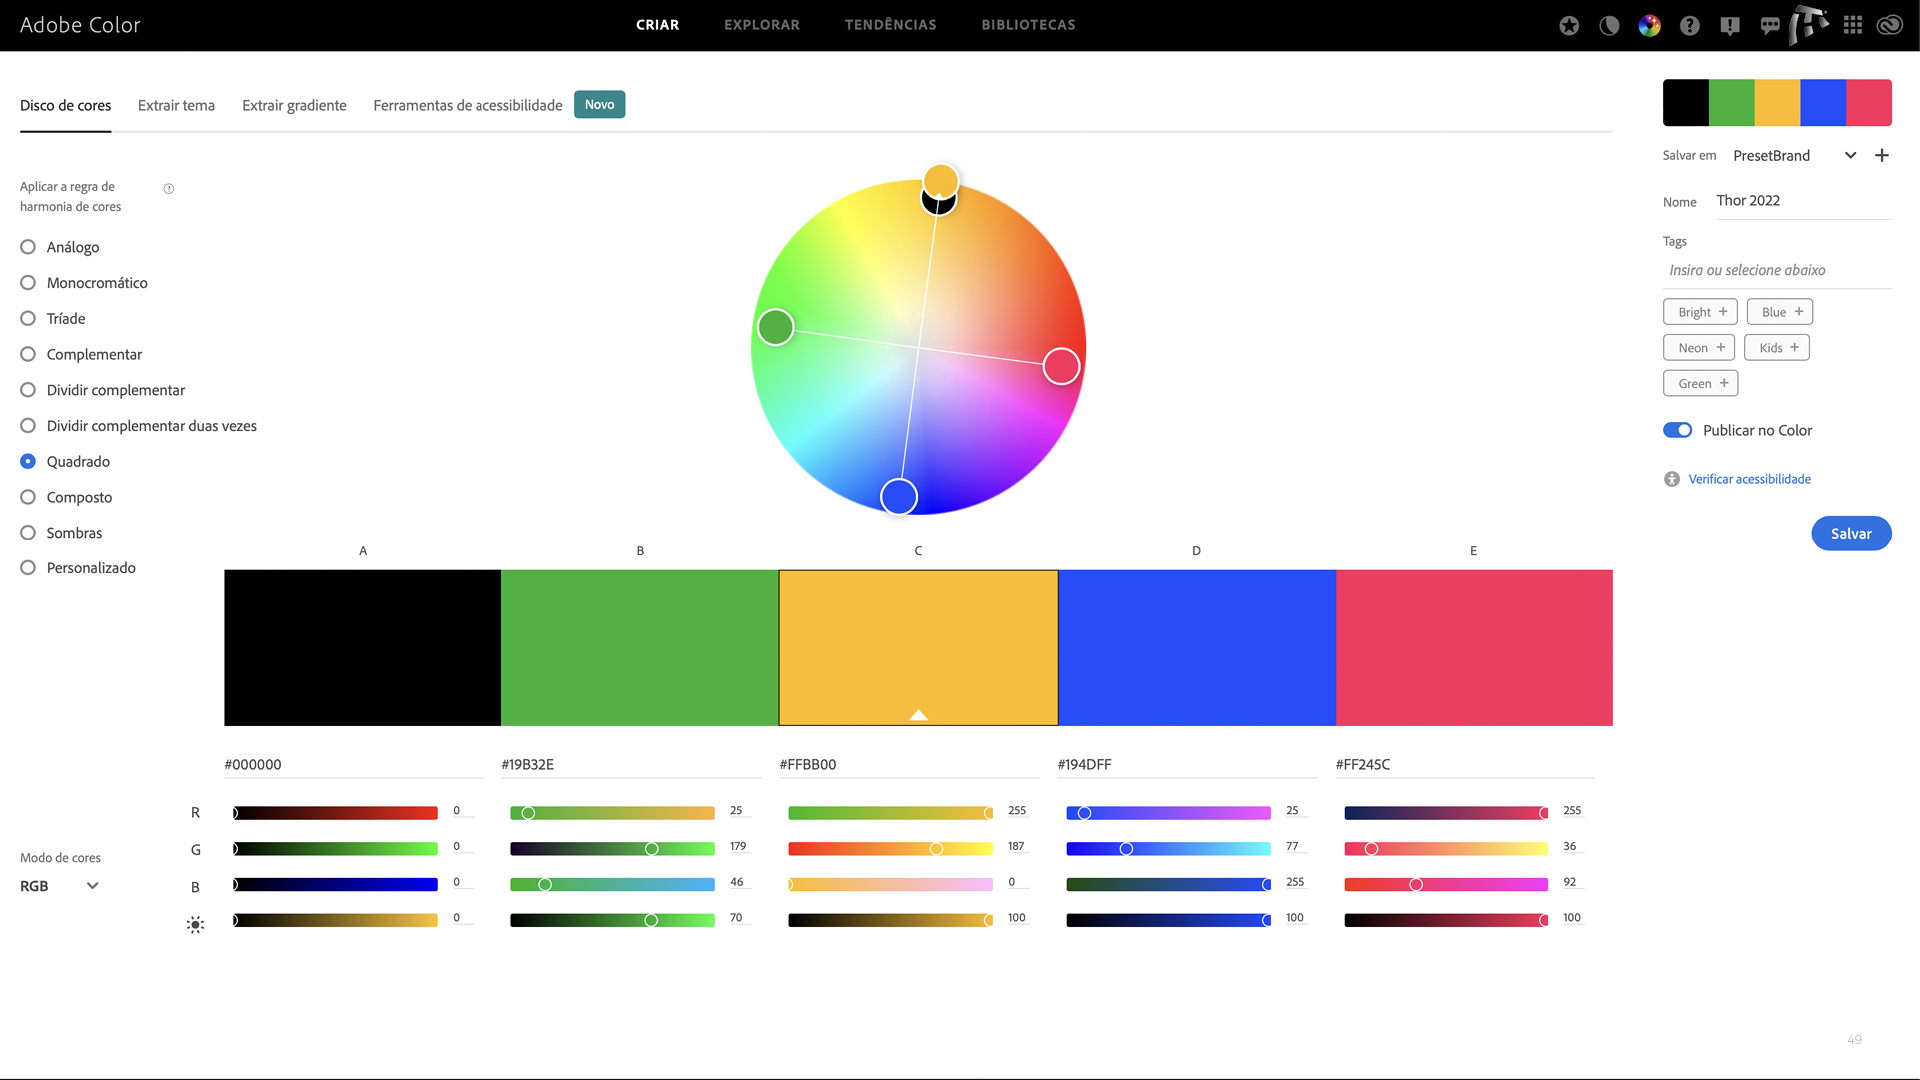Toggle Publicar no Color switch
Viewport: 1920px width, 1080px height.
1677,430
